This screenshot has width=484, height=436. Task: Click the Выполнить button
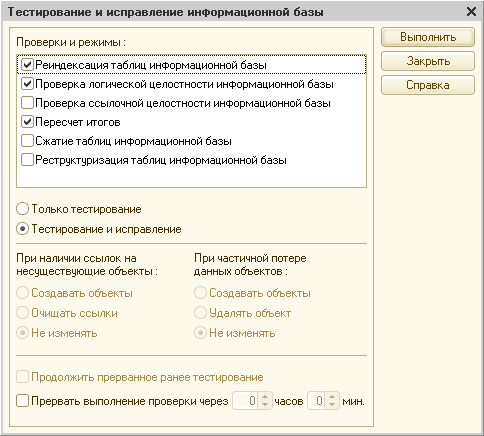click(x=428, y=37)
